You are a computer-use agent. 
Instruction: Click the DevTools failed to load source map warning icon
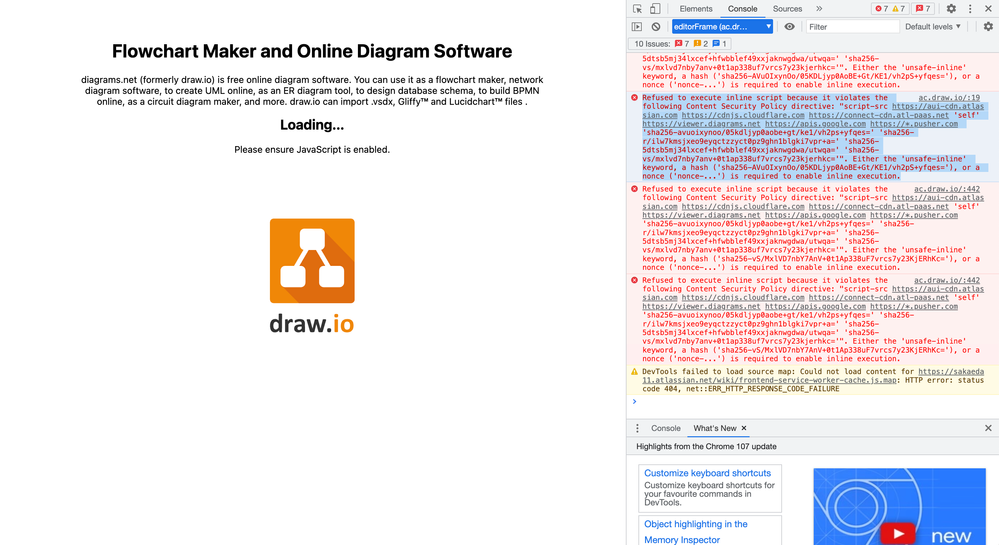point(634,372)
